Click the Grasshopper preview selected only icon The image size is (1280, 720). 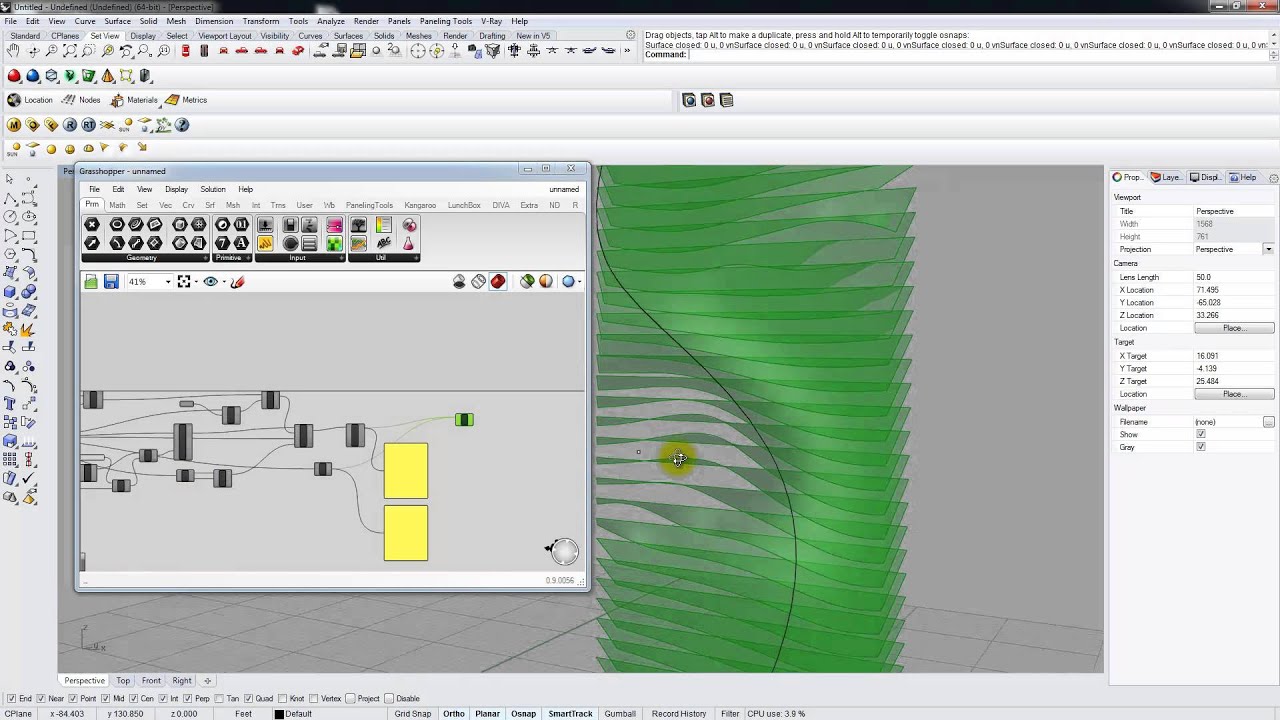pos(527,282)
